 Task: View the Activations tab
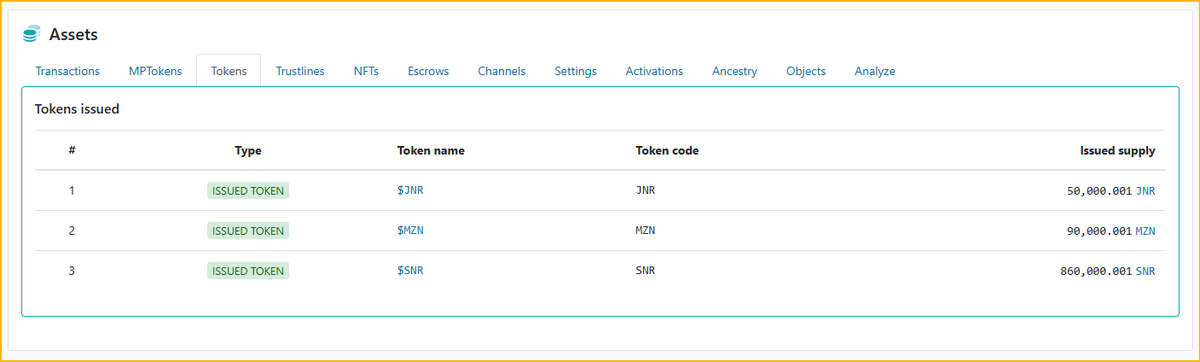coord(654,71)
